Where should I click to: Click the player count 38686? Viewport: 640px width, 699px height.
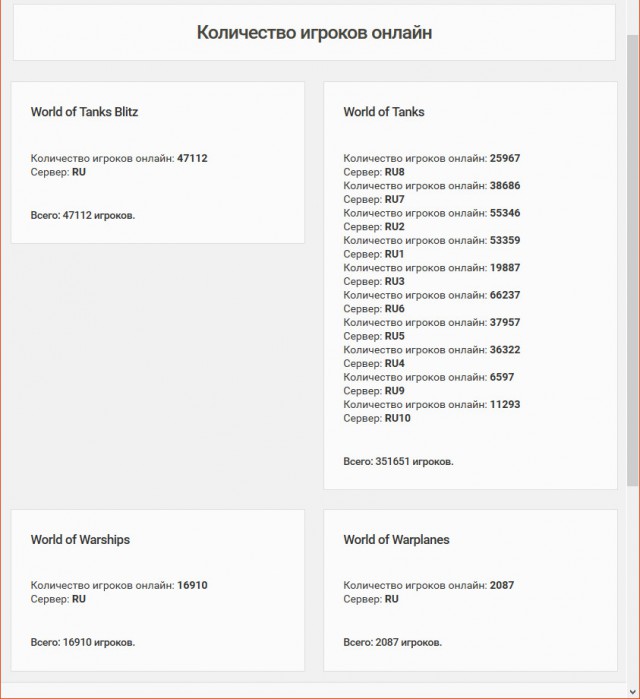(x=505, y=185)
